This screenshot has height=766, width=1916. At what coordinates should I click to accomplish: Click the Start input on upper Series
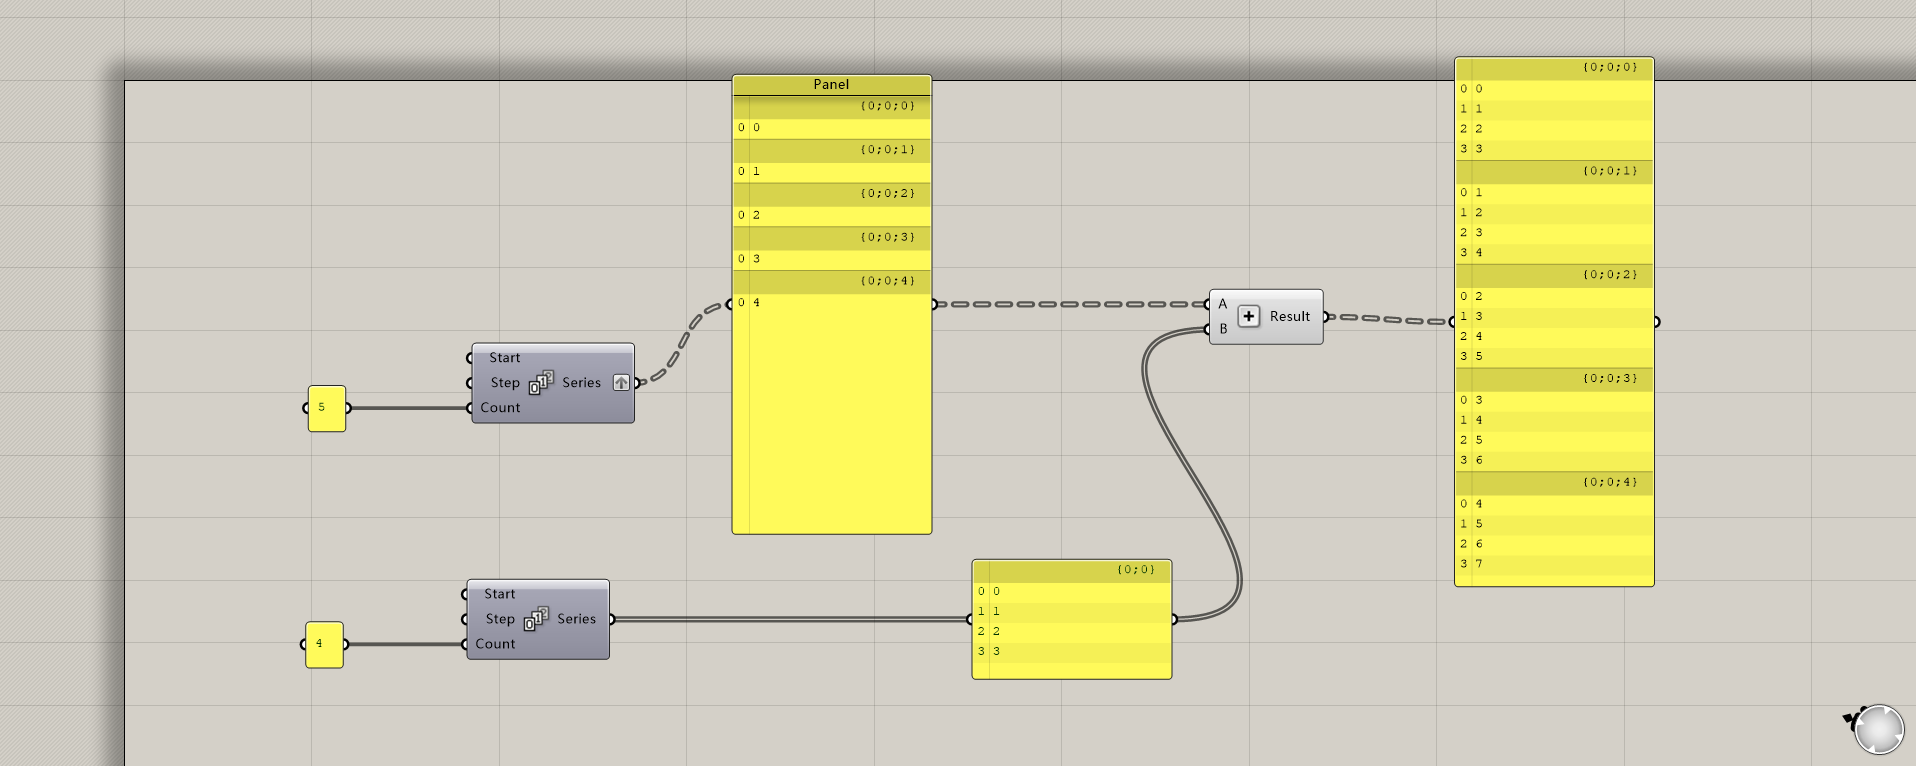504,358
